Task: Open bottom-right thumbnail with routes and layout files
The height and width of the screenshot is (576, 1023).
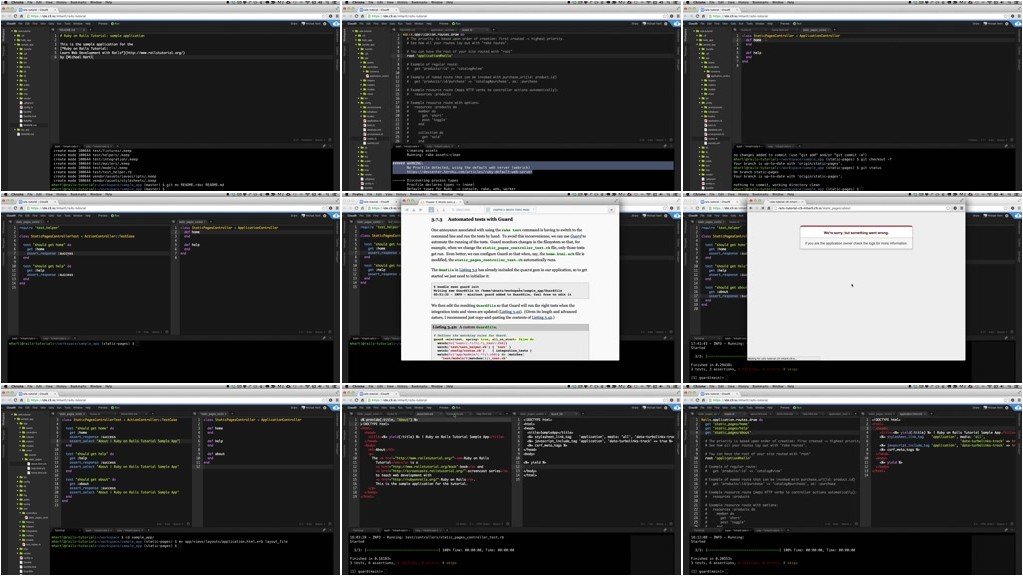Action: click(x=852, y=479)
